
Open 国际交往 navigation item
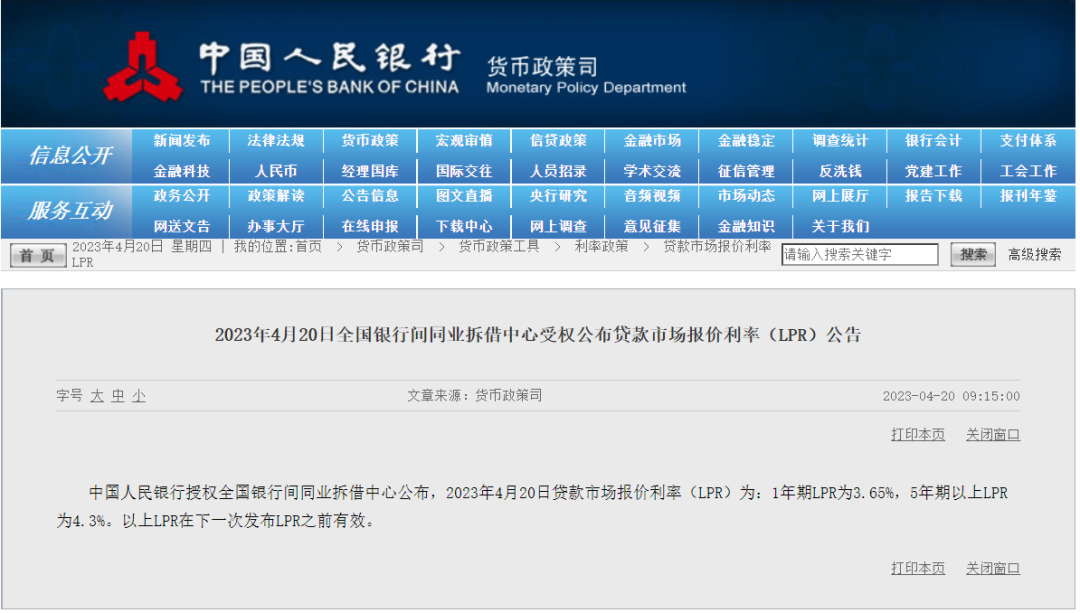464,171
